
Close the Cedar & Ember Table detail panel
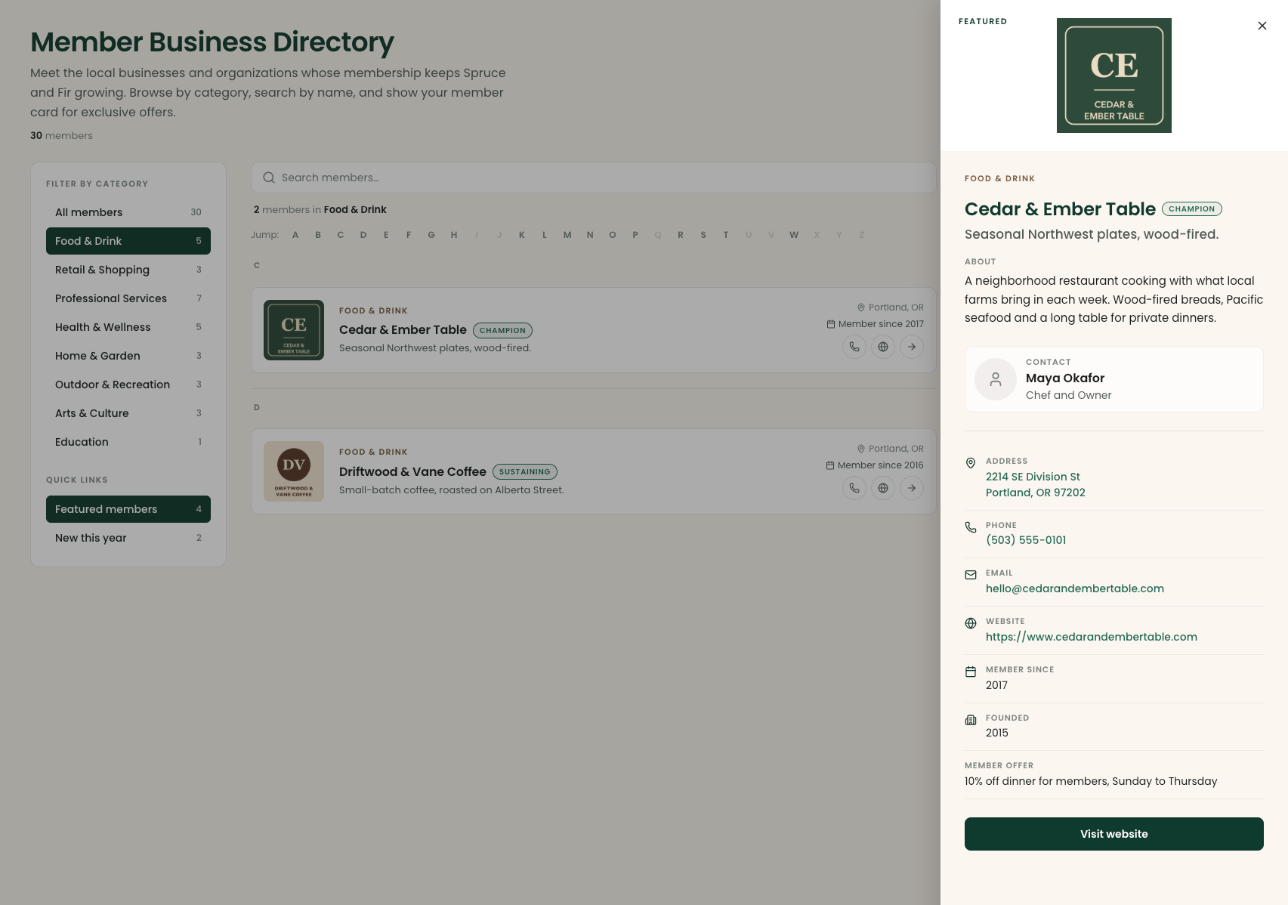(x=1262, y=26)
